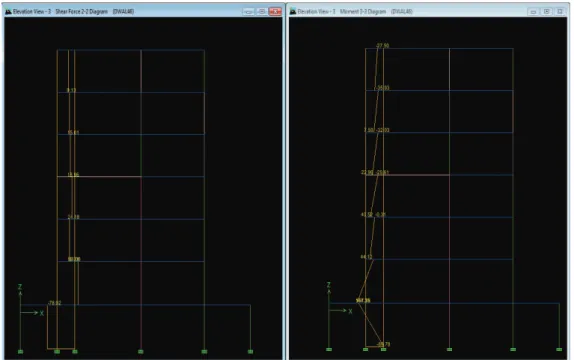This screenshot has height=360, width=574.
Task: Close the Moment Diagram window
Action: (x=560, y=12)
